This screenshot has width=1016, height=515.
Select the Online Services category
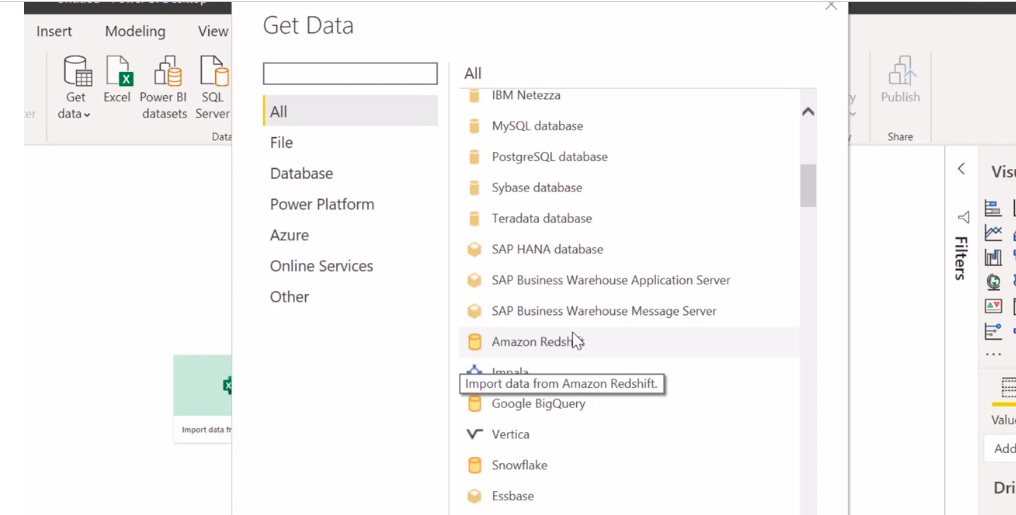351,266
